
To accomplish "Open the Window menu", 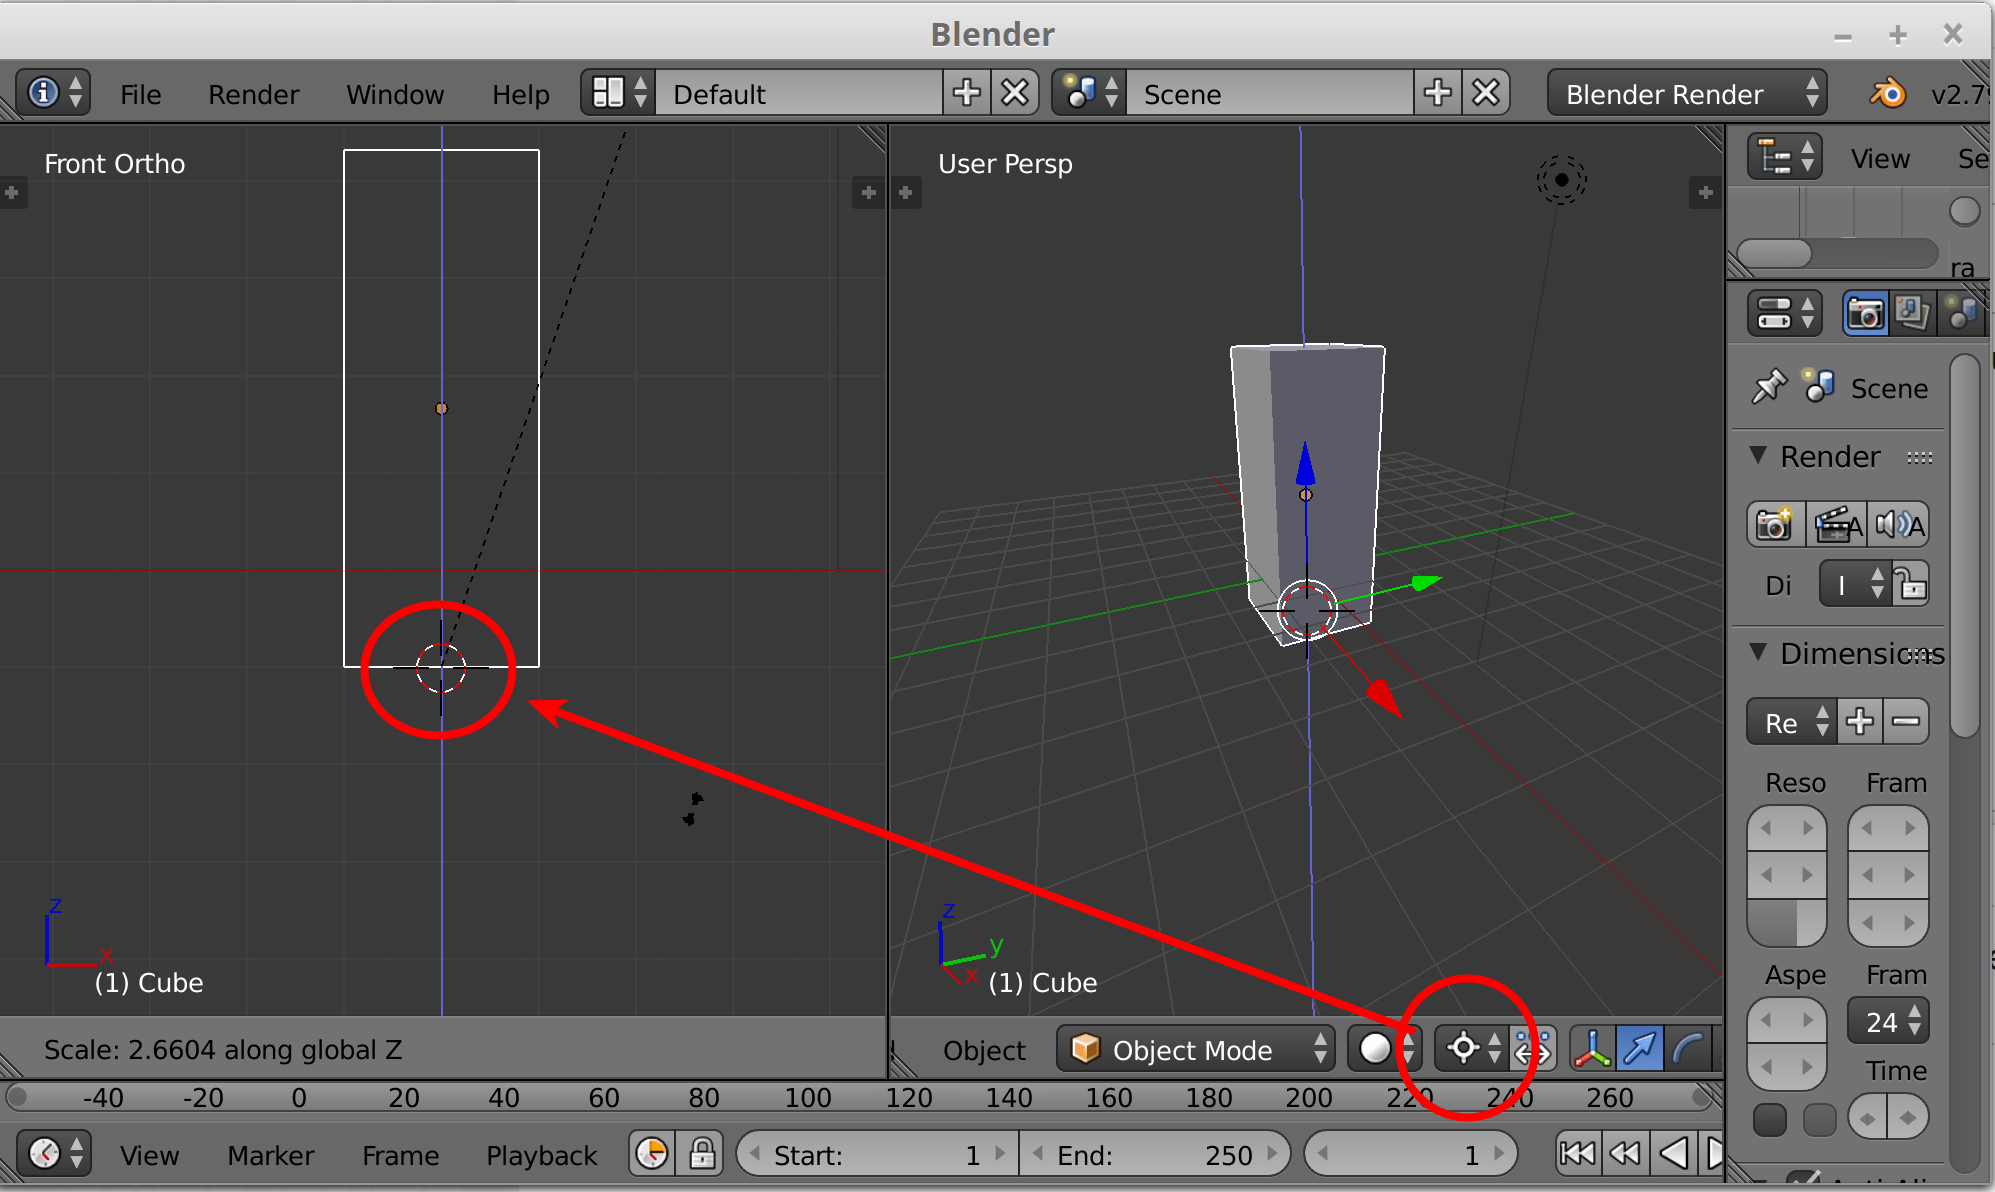I will pyautogui.click(x=395, y=93).
